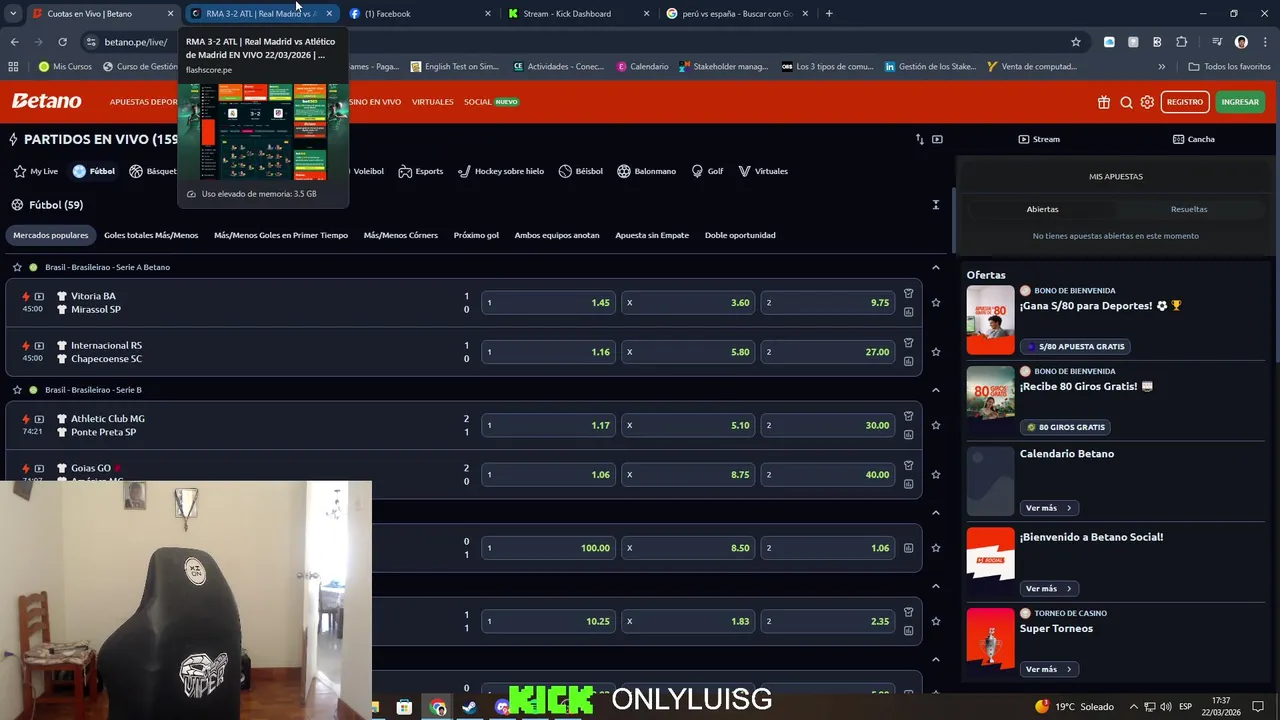The height and width of the screenshot is (720, 1280).
Task: Bet on draw at 5.80 for Internacional RS
Action: (689, 352)
